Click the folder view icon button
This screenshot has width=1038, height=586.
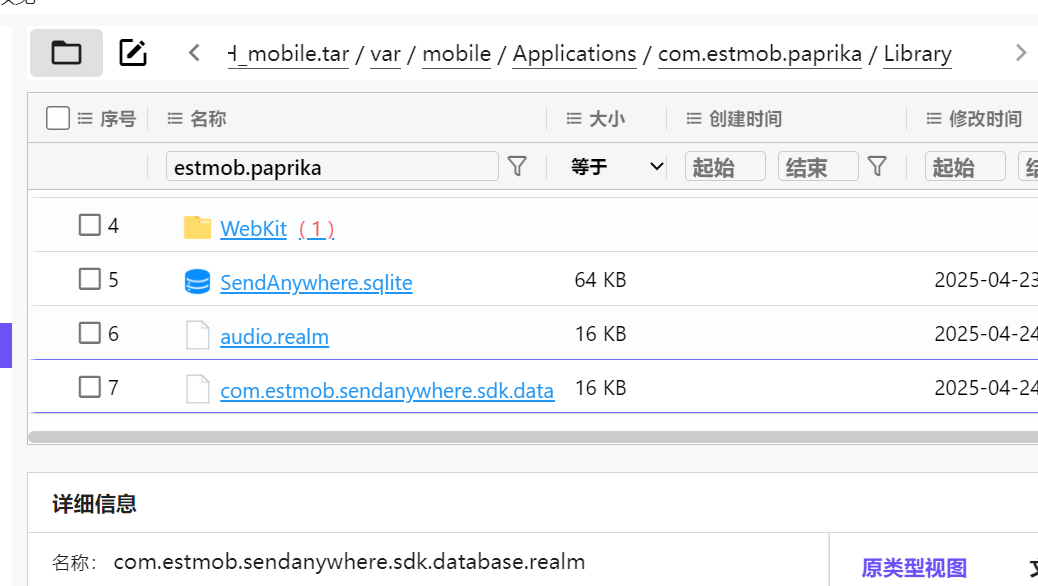66,53
